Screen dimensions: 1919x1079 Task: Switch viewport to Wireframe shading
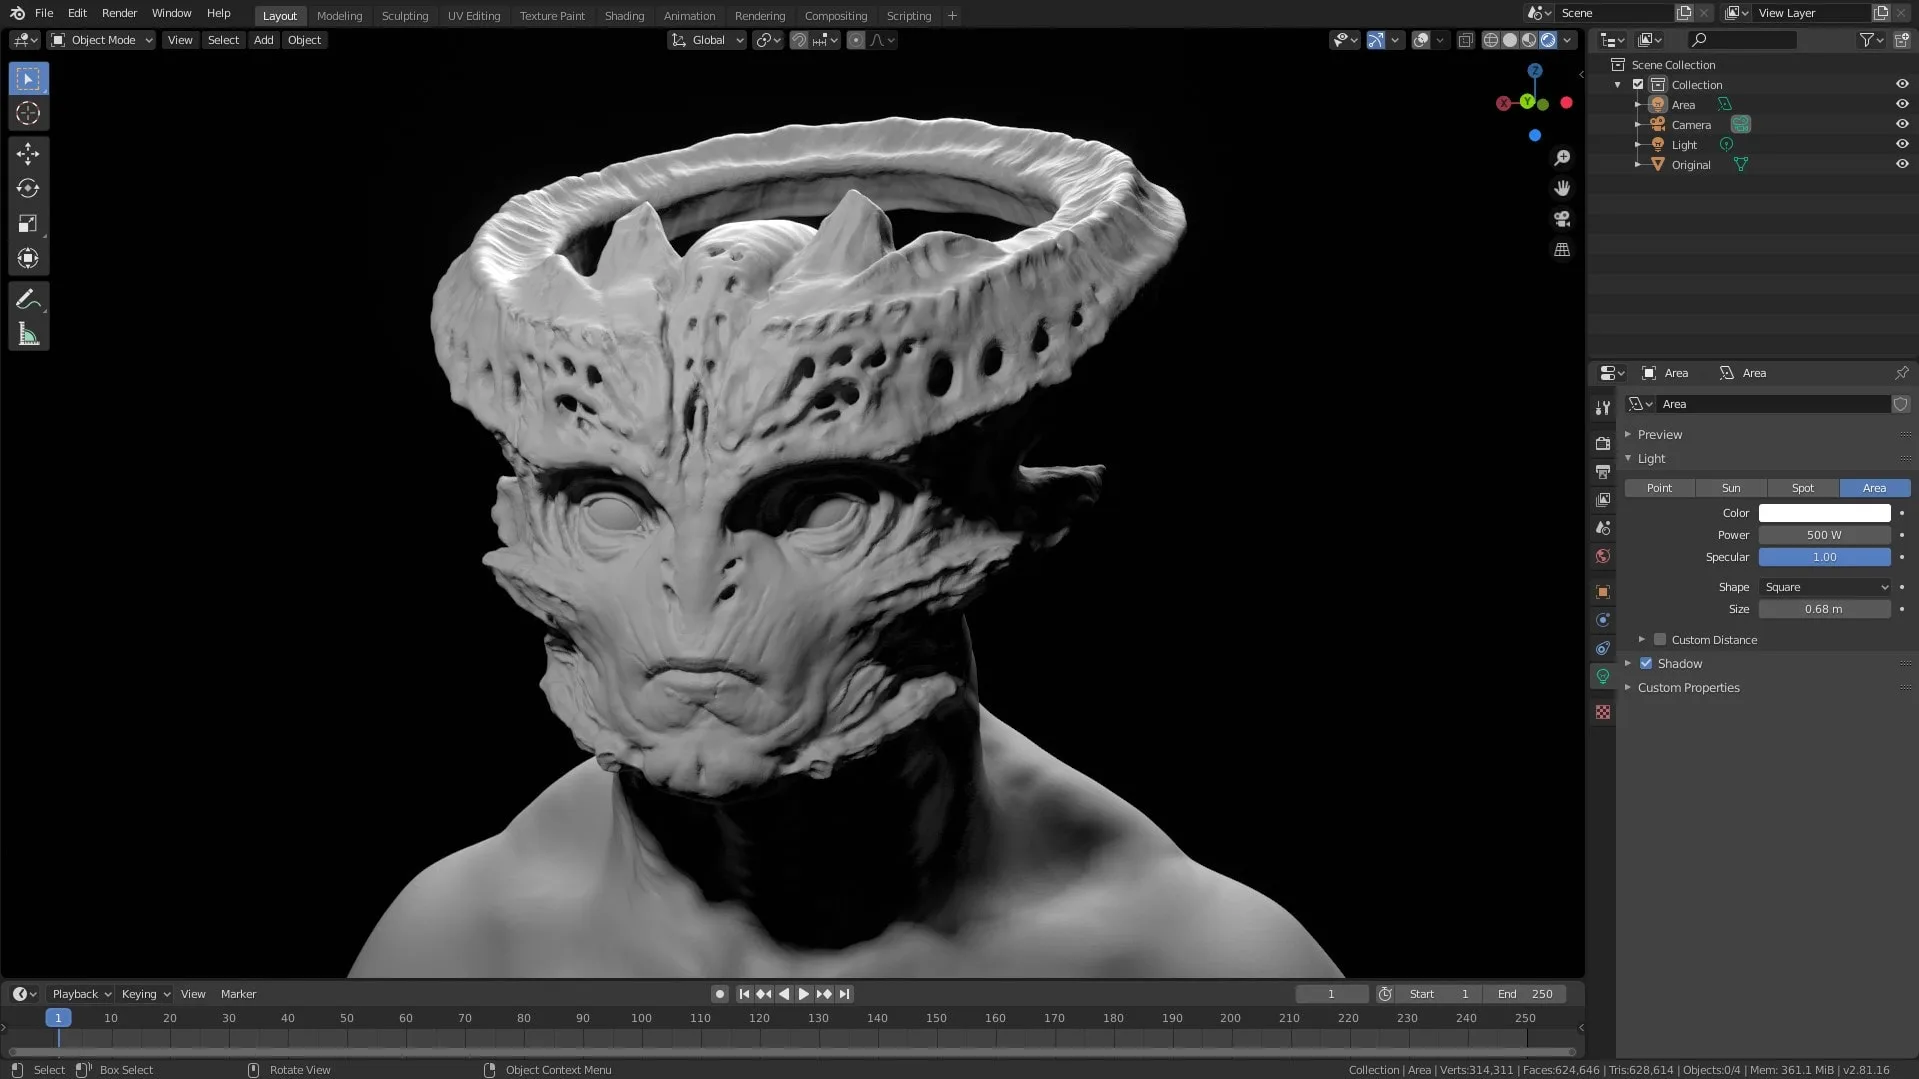click(1490, 40)
